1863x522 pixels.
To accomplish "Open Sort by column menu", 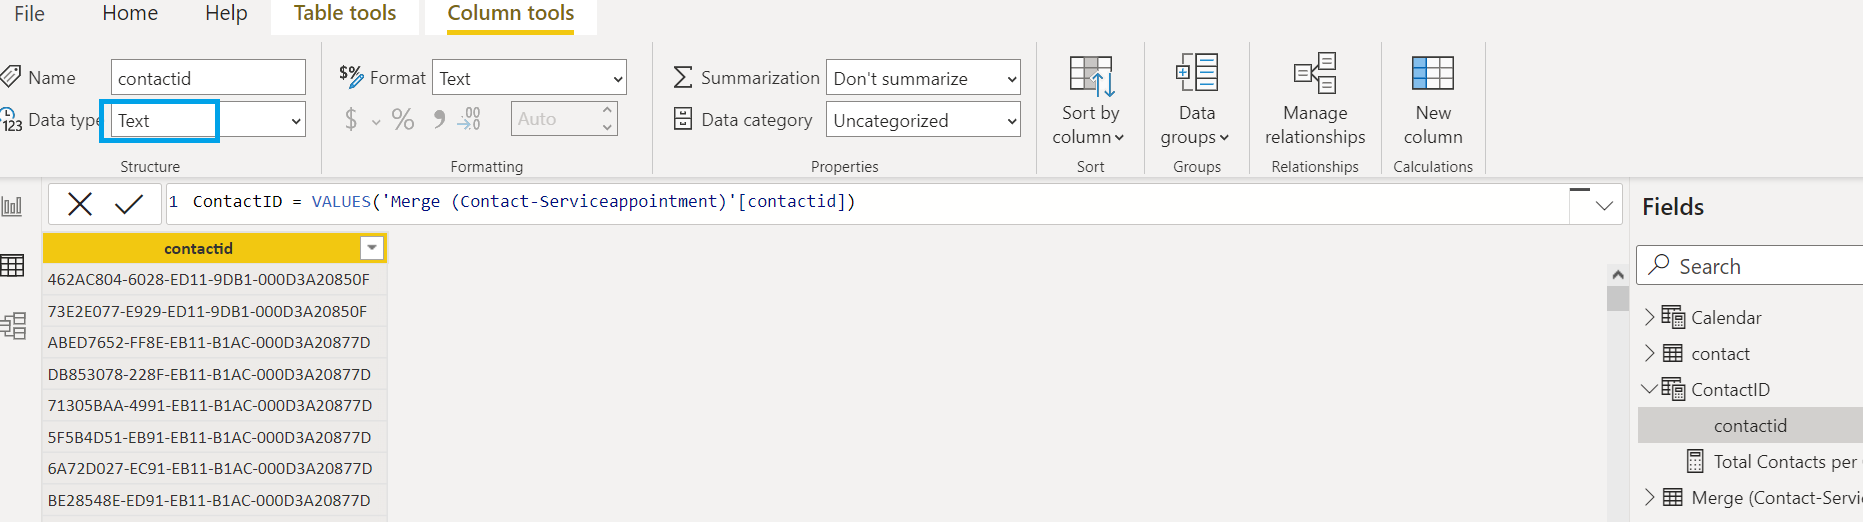I will pyautogui.click(x=1090, y=99).
